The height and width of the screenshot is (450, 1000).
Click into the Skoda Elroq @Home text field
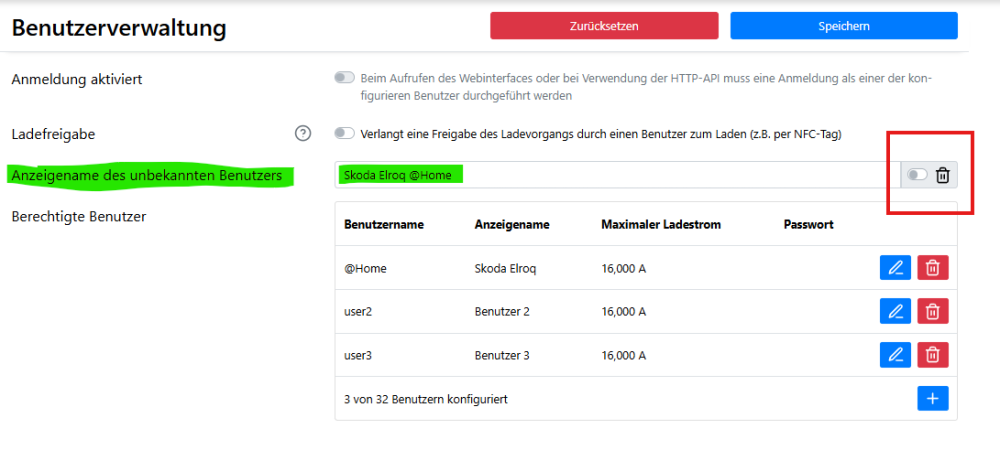click(617, 175)
